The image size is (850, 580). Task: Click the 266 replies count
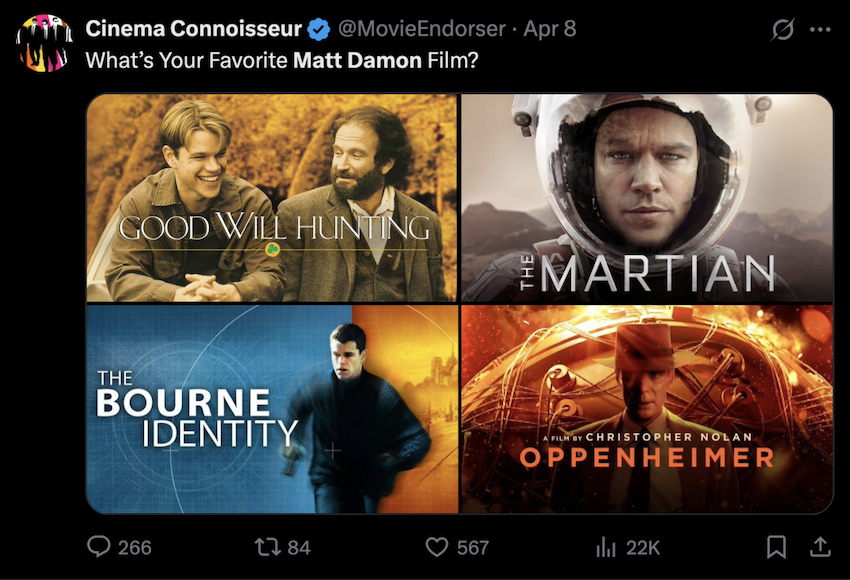pos(134,547)
